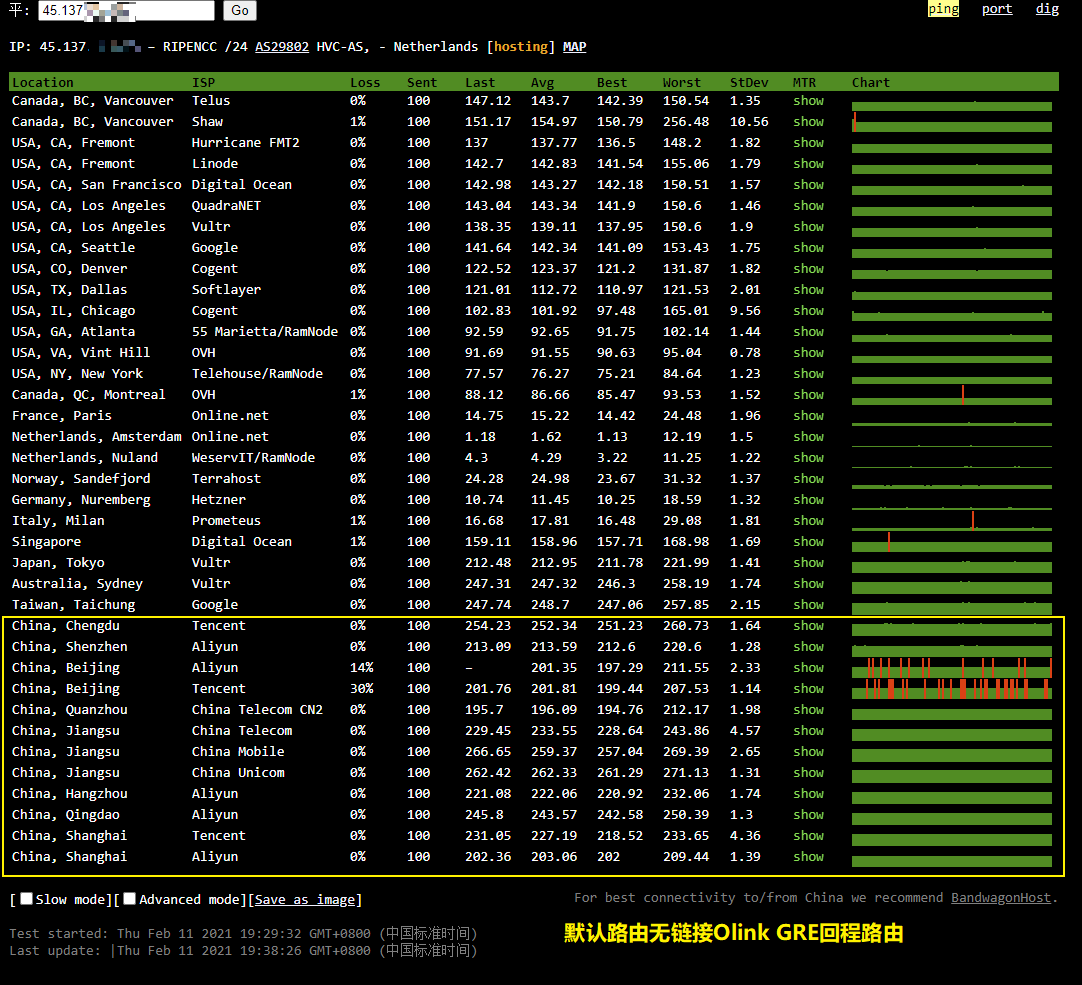
Task: Show MTR for Japan, Tokyo row
Action: [808, 563]
